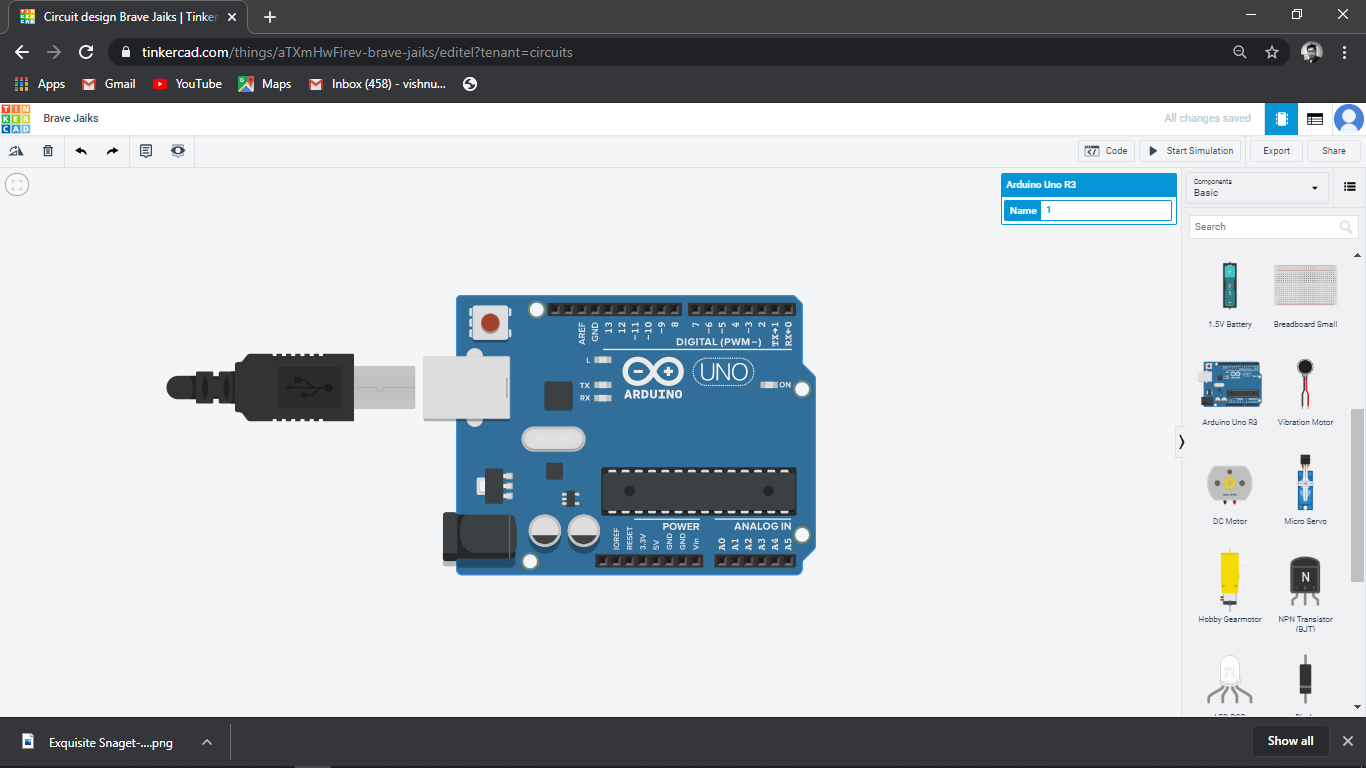Toggle the Vibration Motor component selection
Viewport: 1366px width, 768px height.
pos(1305,385)
